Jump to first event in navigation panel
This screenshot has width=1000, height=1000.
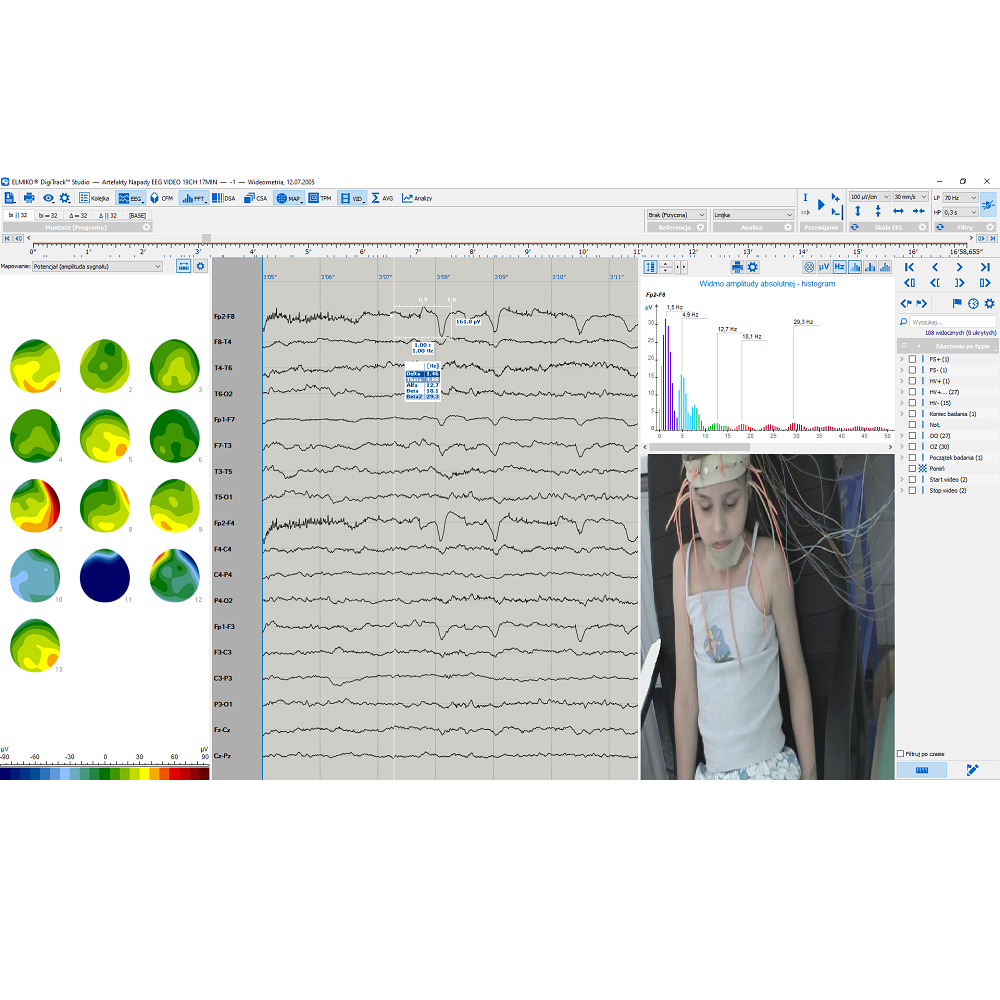point(909,268)
